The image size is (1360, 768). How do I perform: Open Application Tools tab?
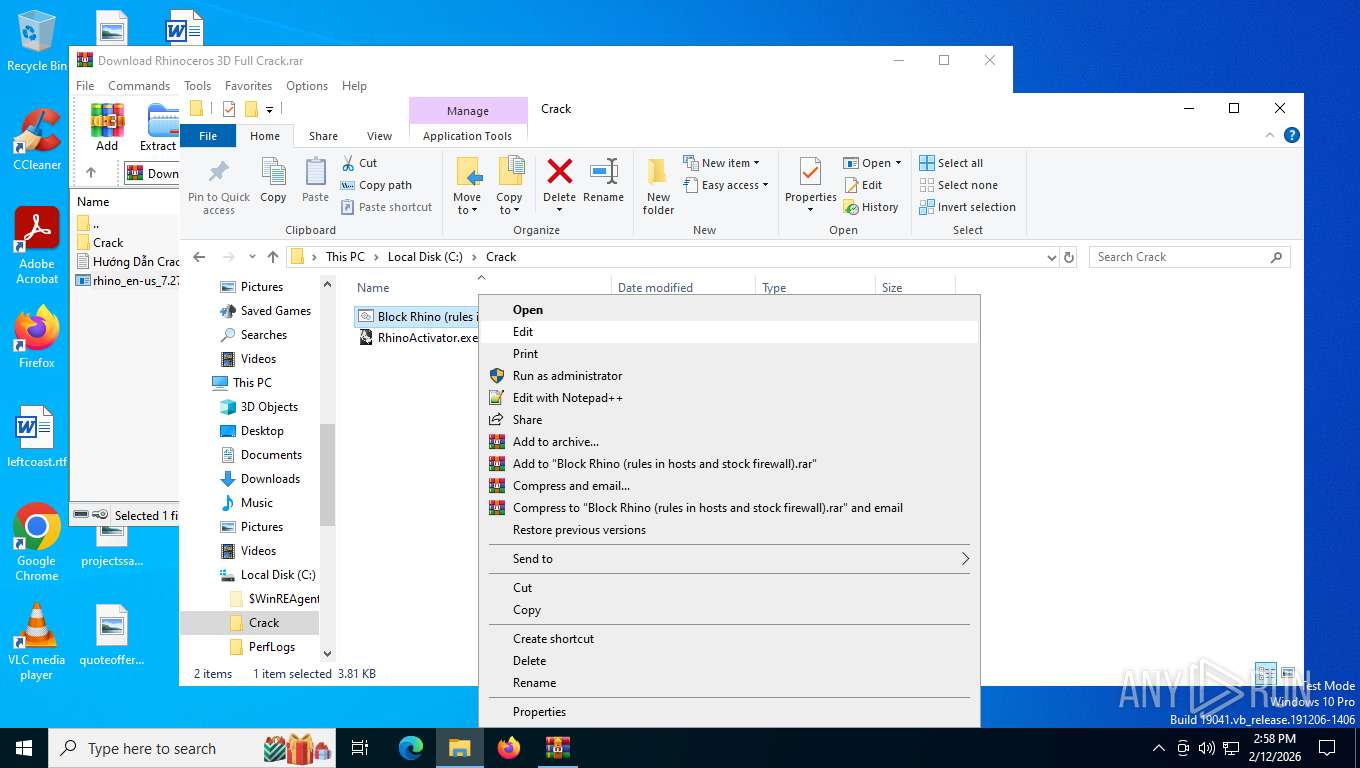(x=467, y=136)
